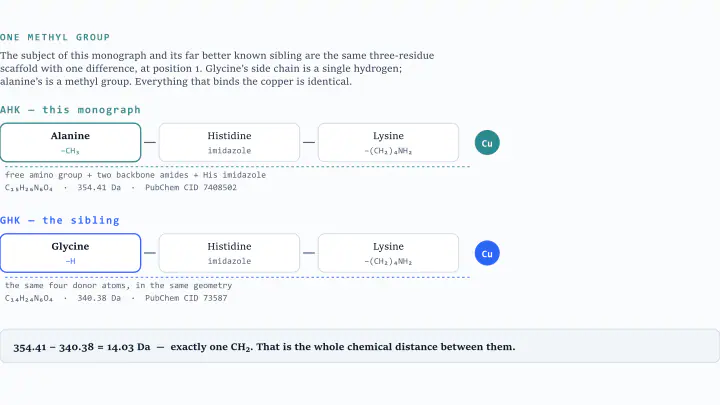This screenshot has height=405, width=720.
Task: Click the Histidine box in AHK row
Action: click(x=229, y=142)
